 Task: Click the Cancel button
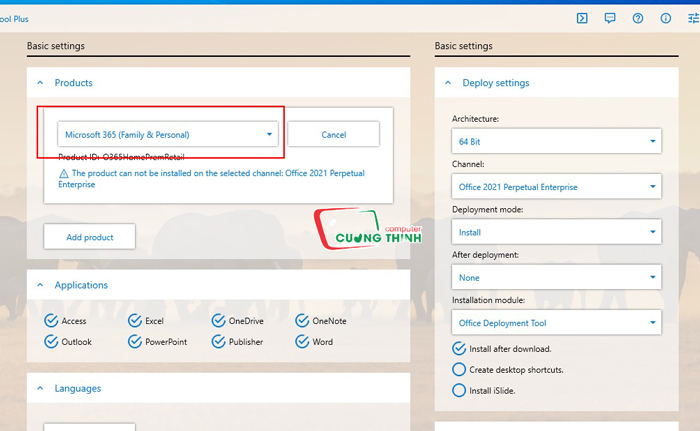[333, 134]
